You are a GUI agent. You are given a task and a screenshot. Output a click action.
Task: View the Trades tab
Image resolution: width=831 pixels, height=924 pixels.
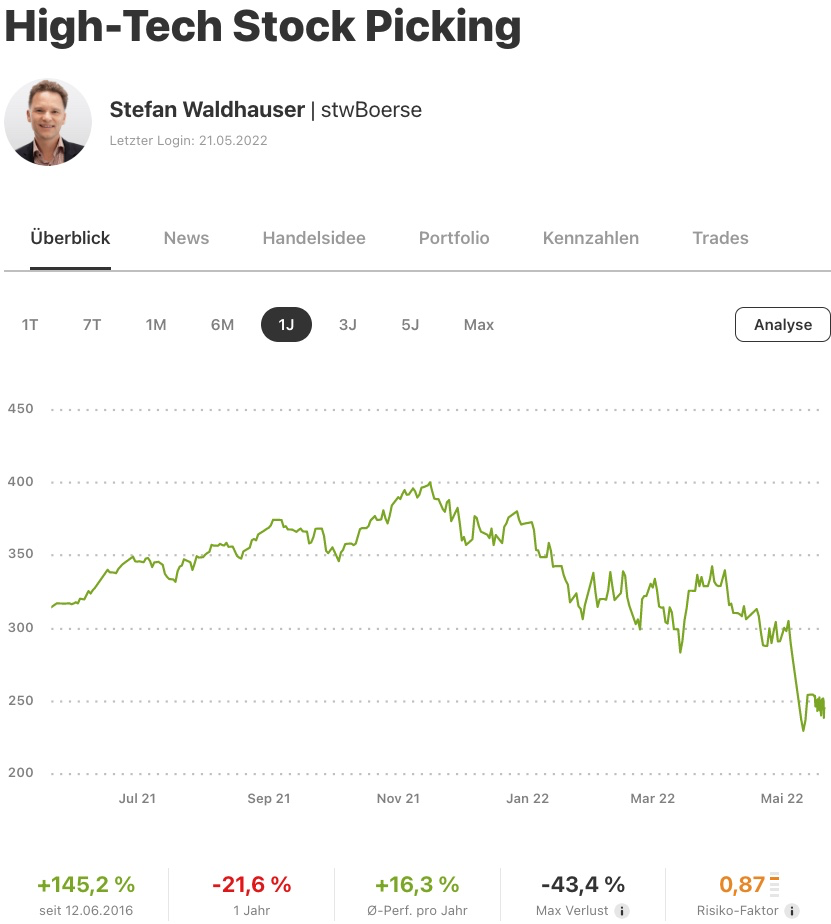pos(720,238)
